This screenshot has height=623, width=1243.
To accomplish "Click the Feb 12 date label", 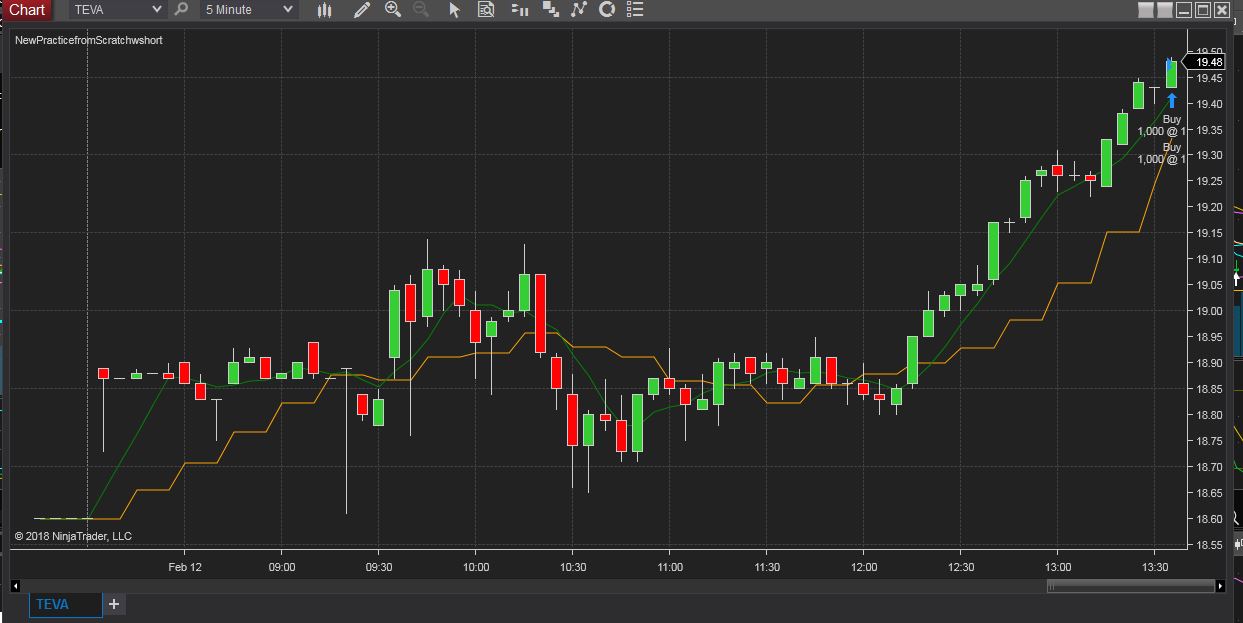I will (x=185, y=567).
